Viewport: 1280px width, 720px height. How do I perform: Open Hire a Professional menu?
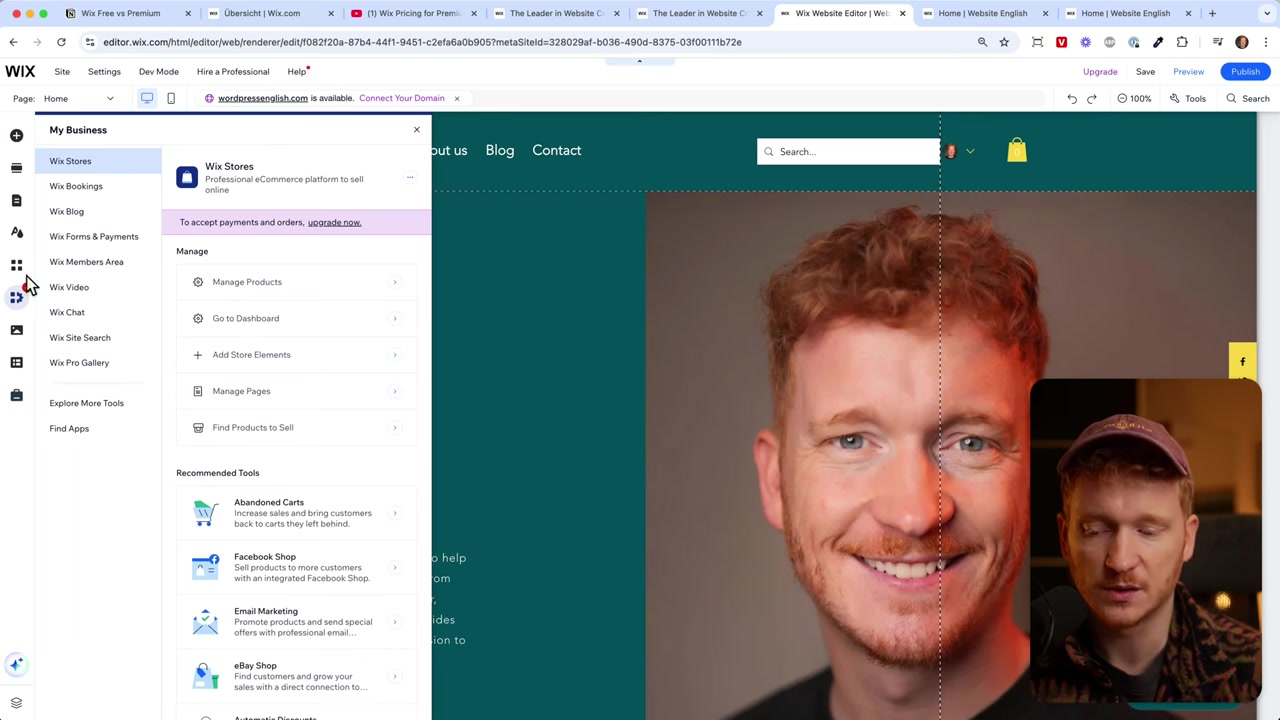233,72
